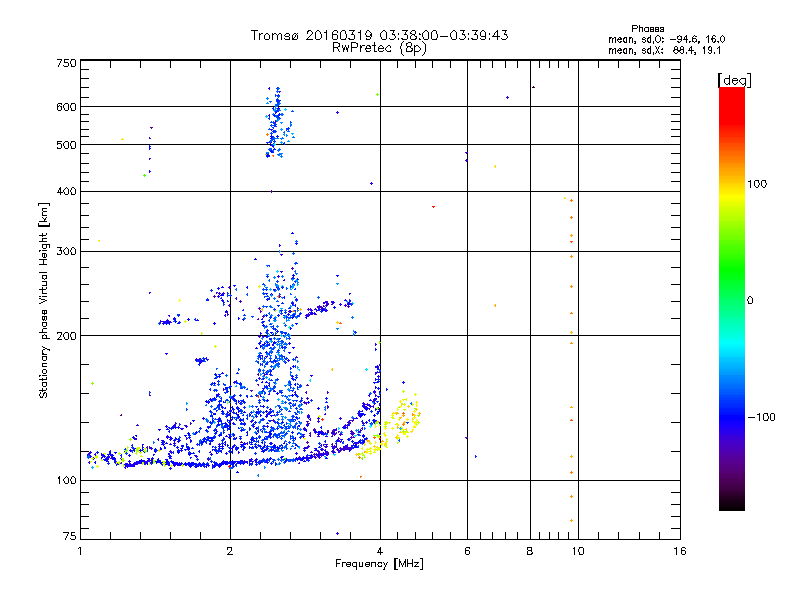The width and height of the screenshot is (800, 600).
Task: Click y-axis tick label '300'
Action: pos(66,252)
